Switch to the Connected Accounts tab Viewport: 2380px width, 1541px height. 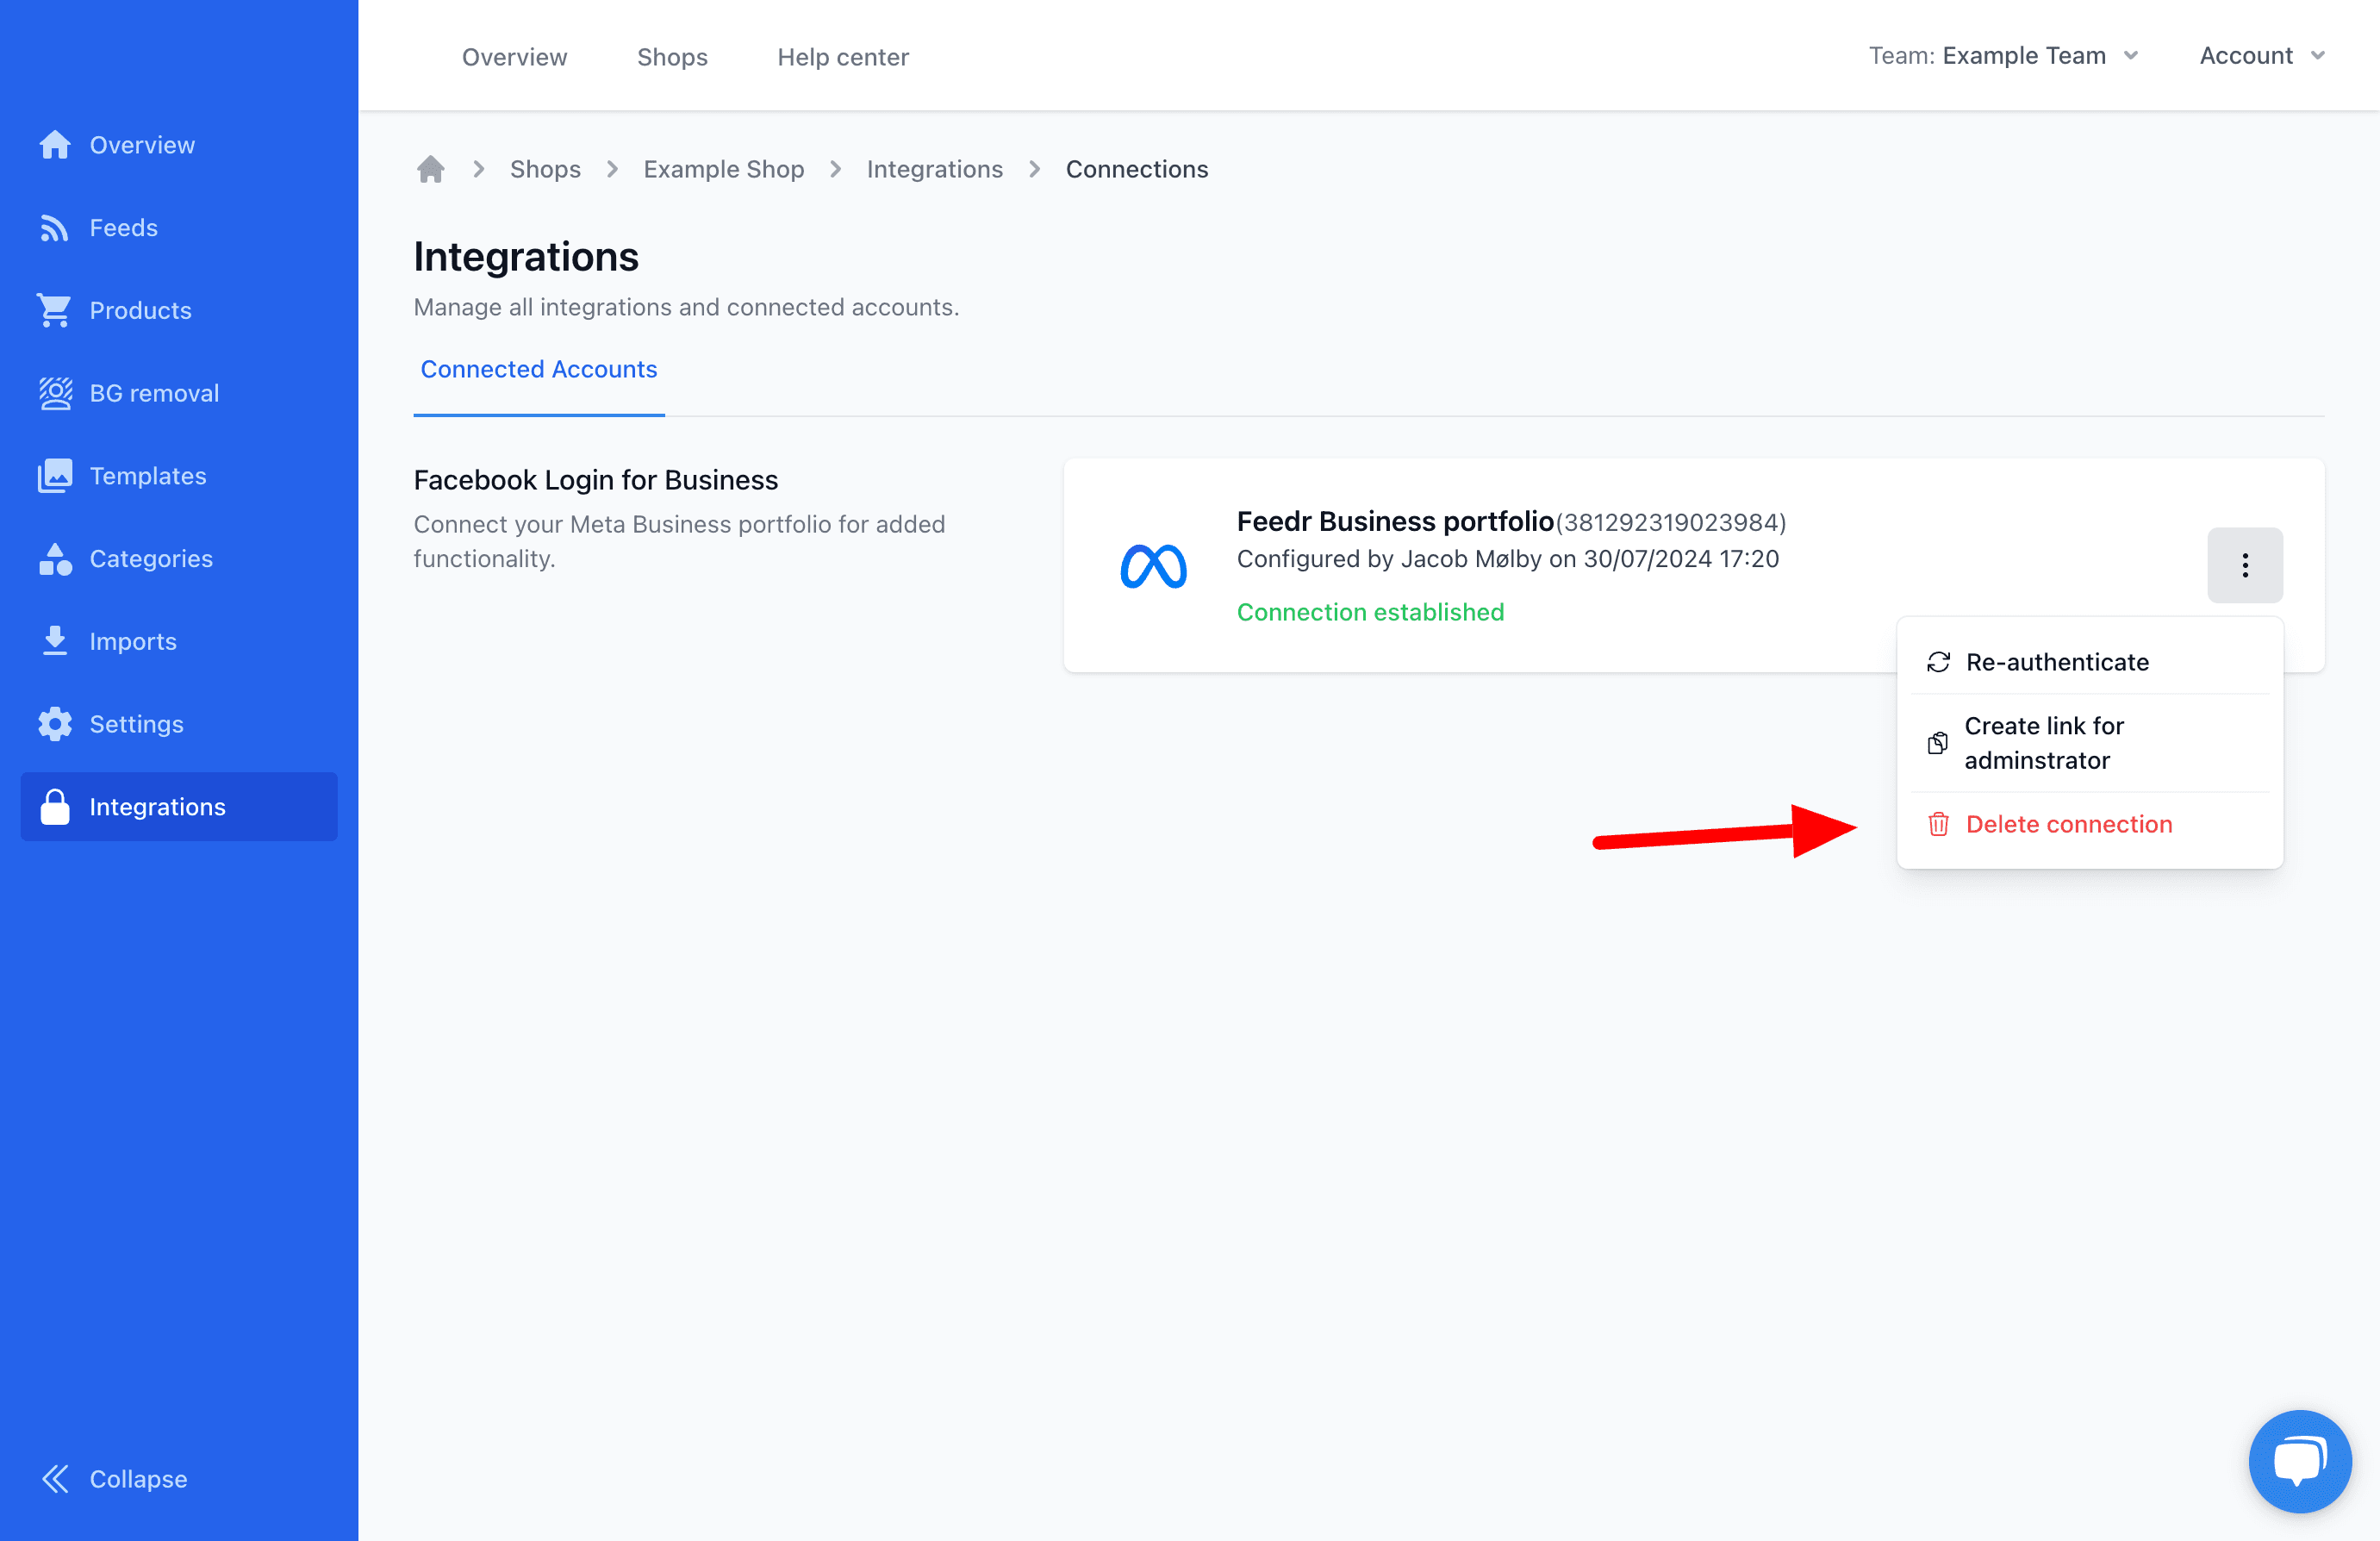(x=538, y=369)
